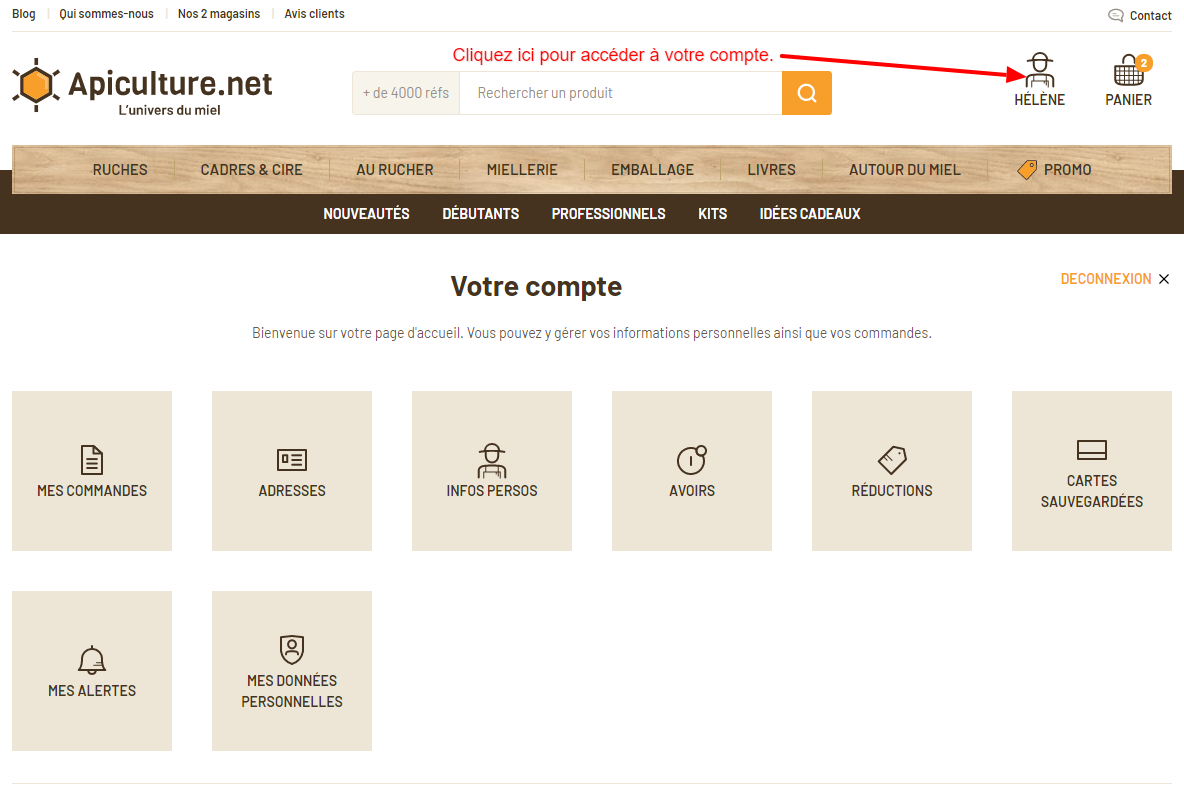Screen dimensions: 1184x805
Task: Go to the Promo menu section
Action: [x=1055, y=170]
